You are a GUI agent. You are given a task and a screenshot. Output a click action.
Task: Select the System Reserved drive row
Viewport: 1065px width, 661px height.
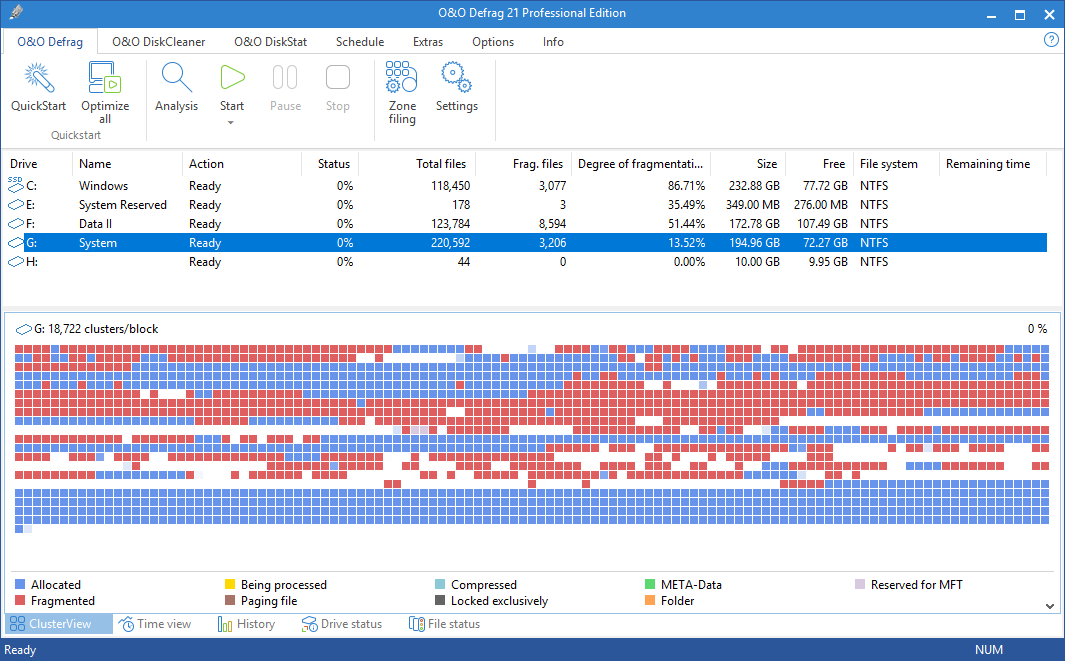click(526, 204)
